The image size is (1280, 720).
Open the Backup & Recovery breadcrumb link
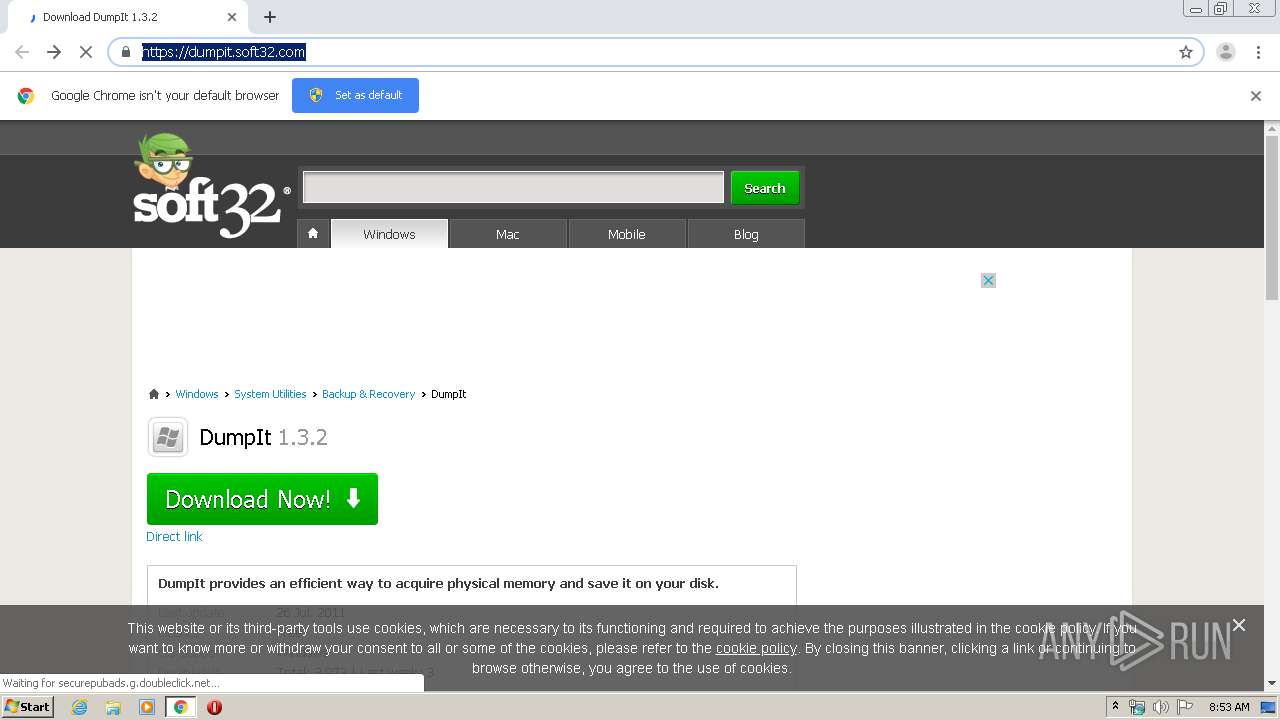368,394
